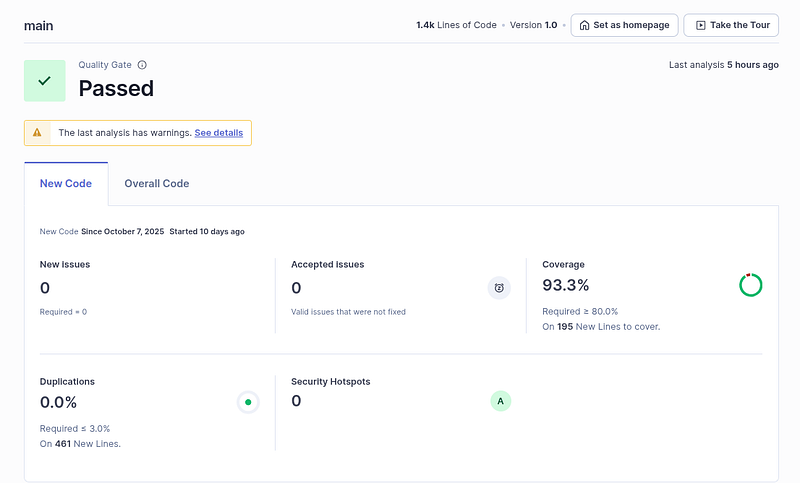The width and height of the screenshot is (800, 483).
Task: Click the New Issues count 0
Action: [45, 288]
